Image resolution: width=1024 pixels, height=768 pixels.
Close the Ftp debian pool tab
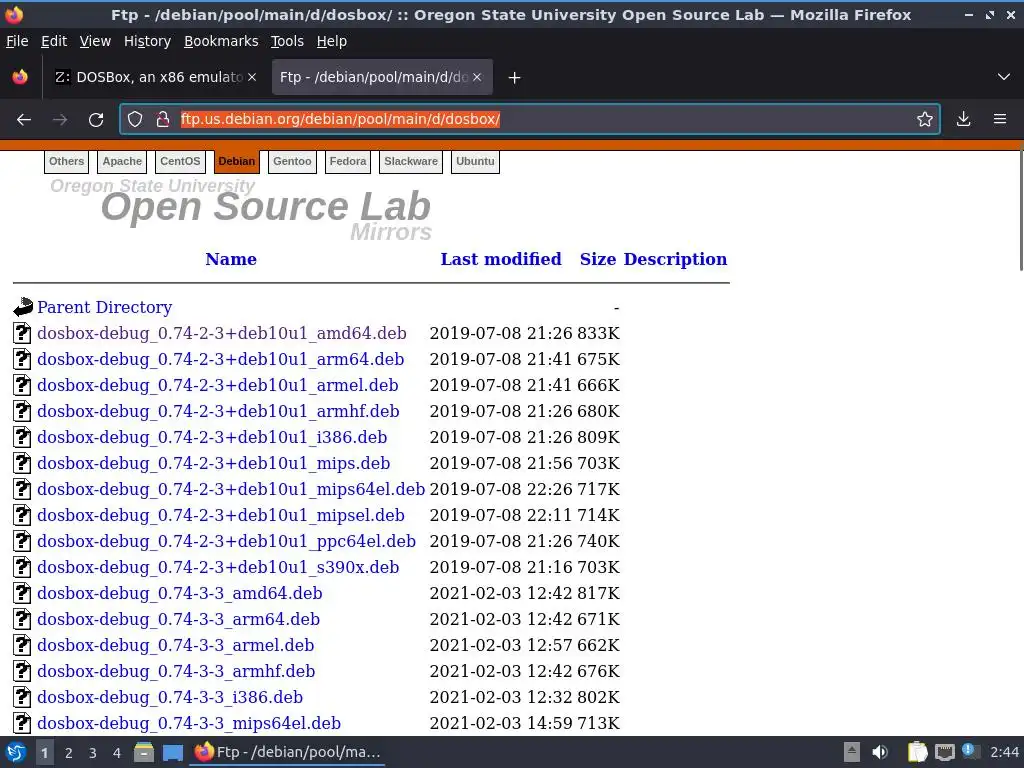[x=477, y=77]
